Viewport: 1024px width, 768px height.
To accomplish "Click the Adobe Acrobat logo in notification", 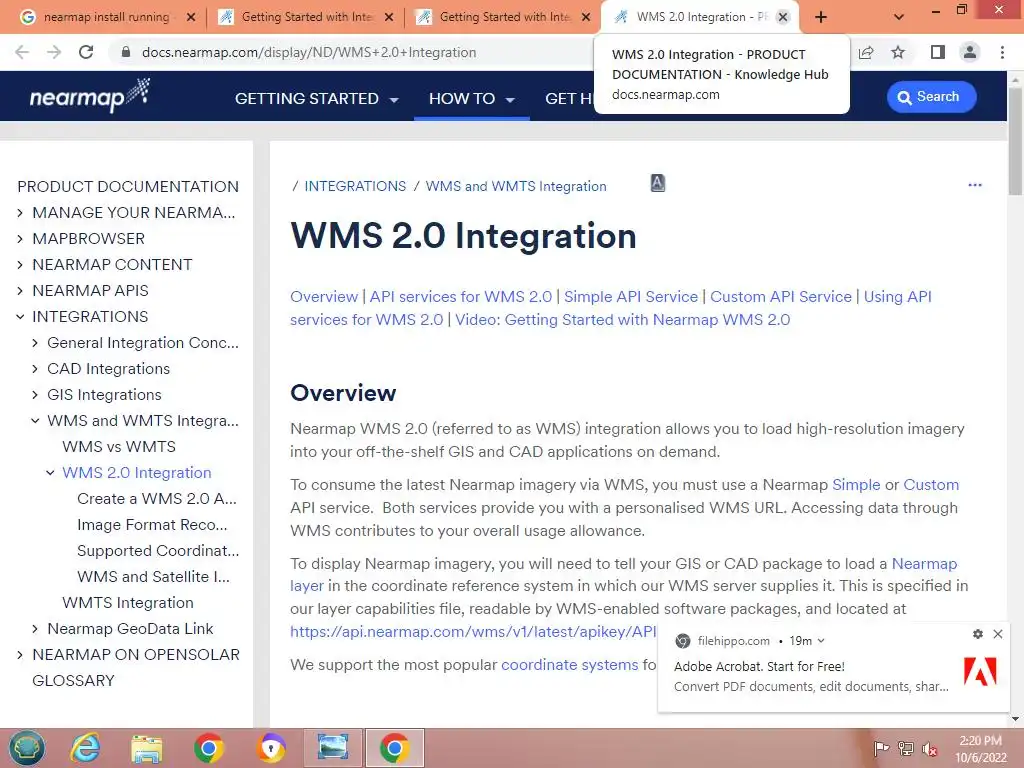I will coord(980,672).
